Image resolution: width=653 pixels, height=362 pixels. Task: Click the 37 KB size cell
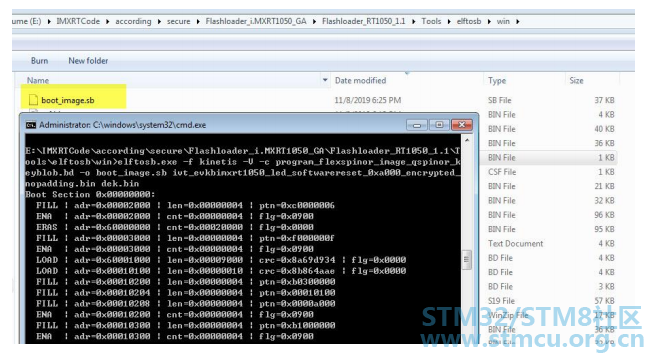click(x=604, y=100)
